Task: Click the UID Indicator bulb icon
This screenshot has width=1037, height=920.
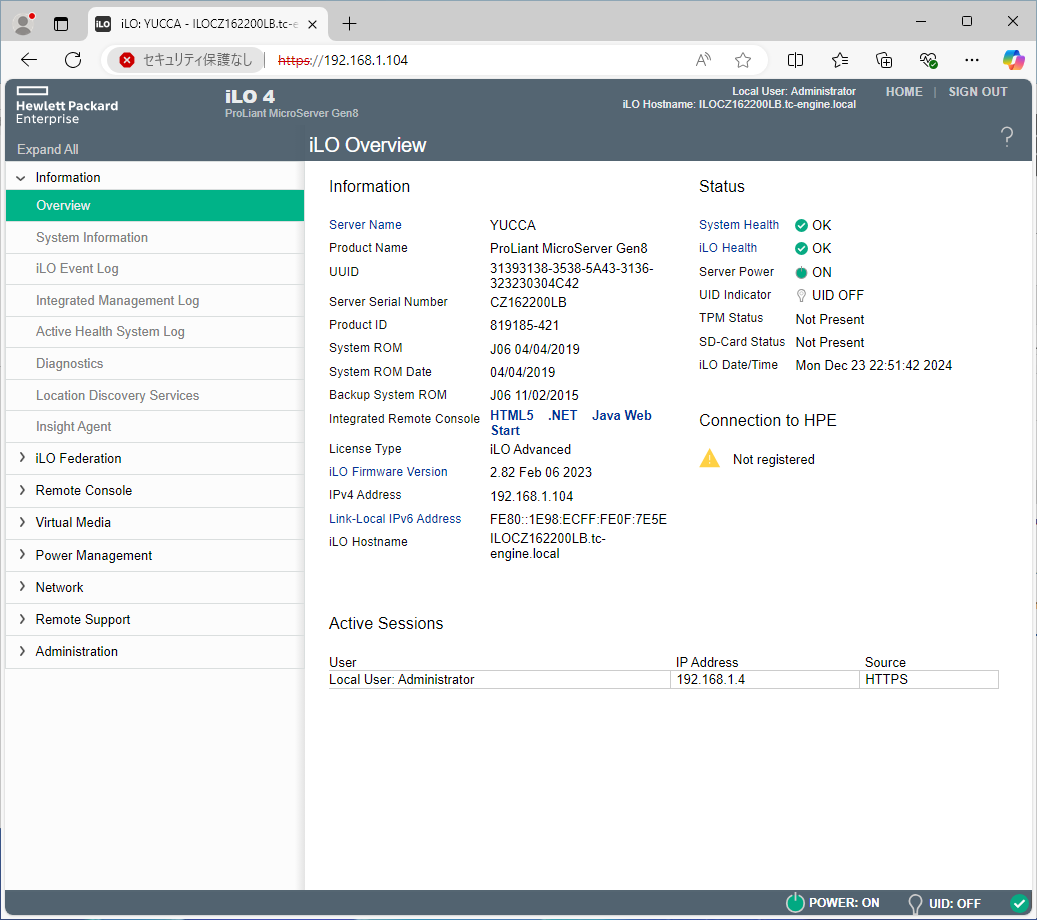Action: click(x=801, y=295)
